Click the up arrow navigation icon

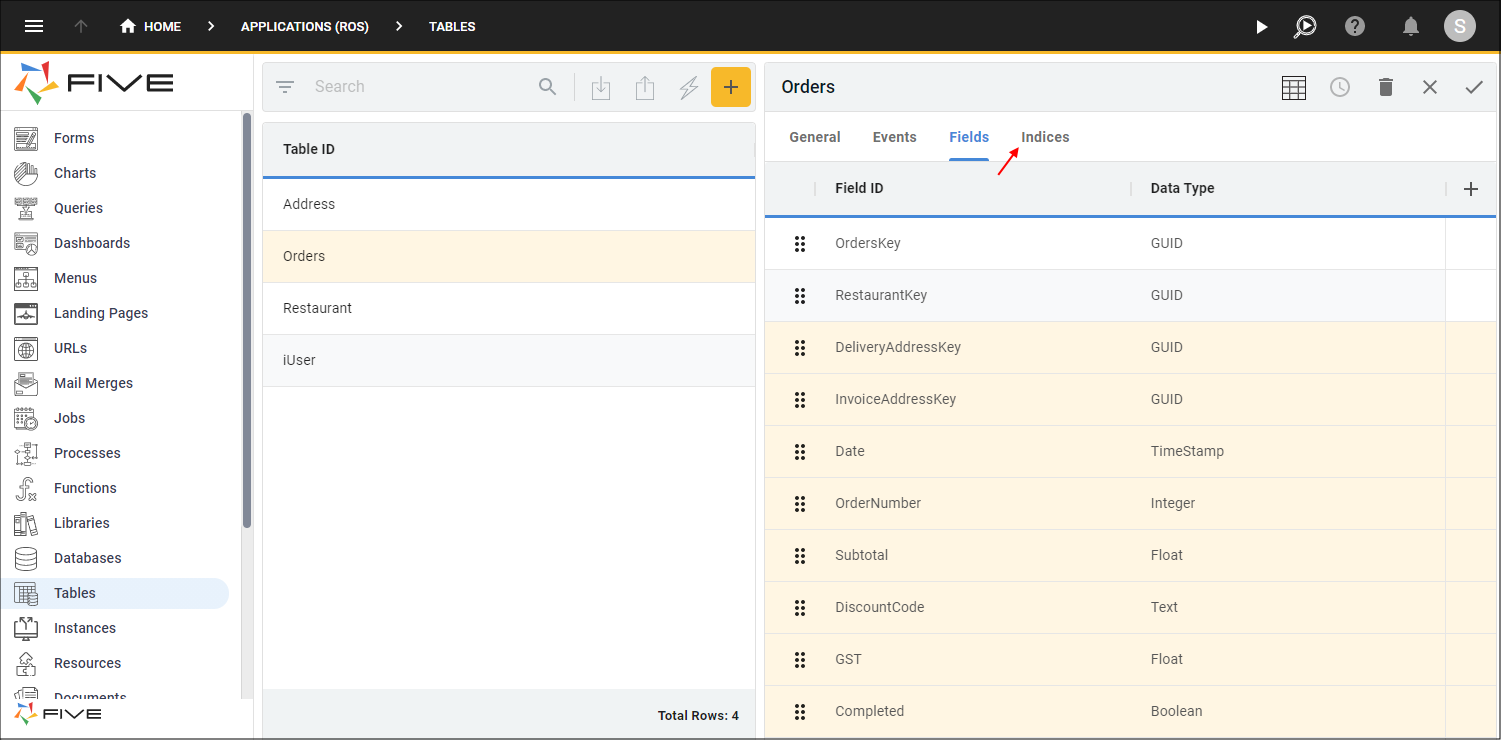click(x=81, y=26)
